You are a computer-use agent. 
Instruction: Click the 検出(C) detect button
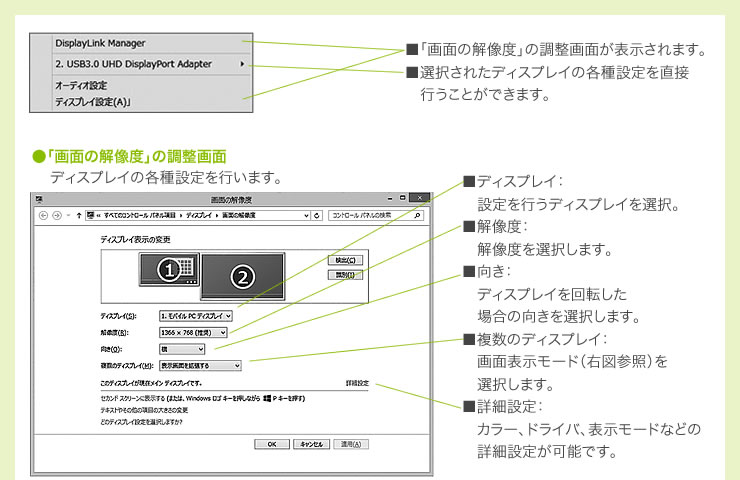click(345, 261)
